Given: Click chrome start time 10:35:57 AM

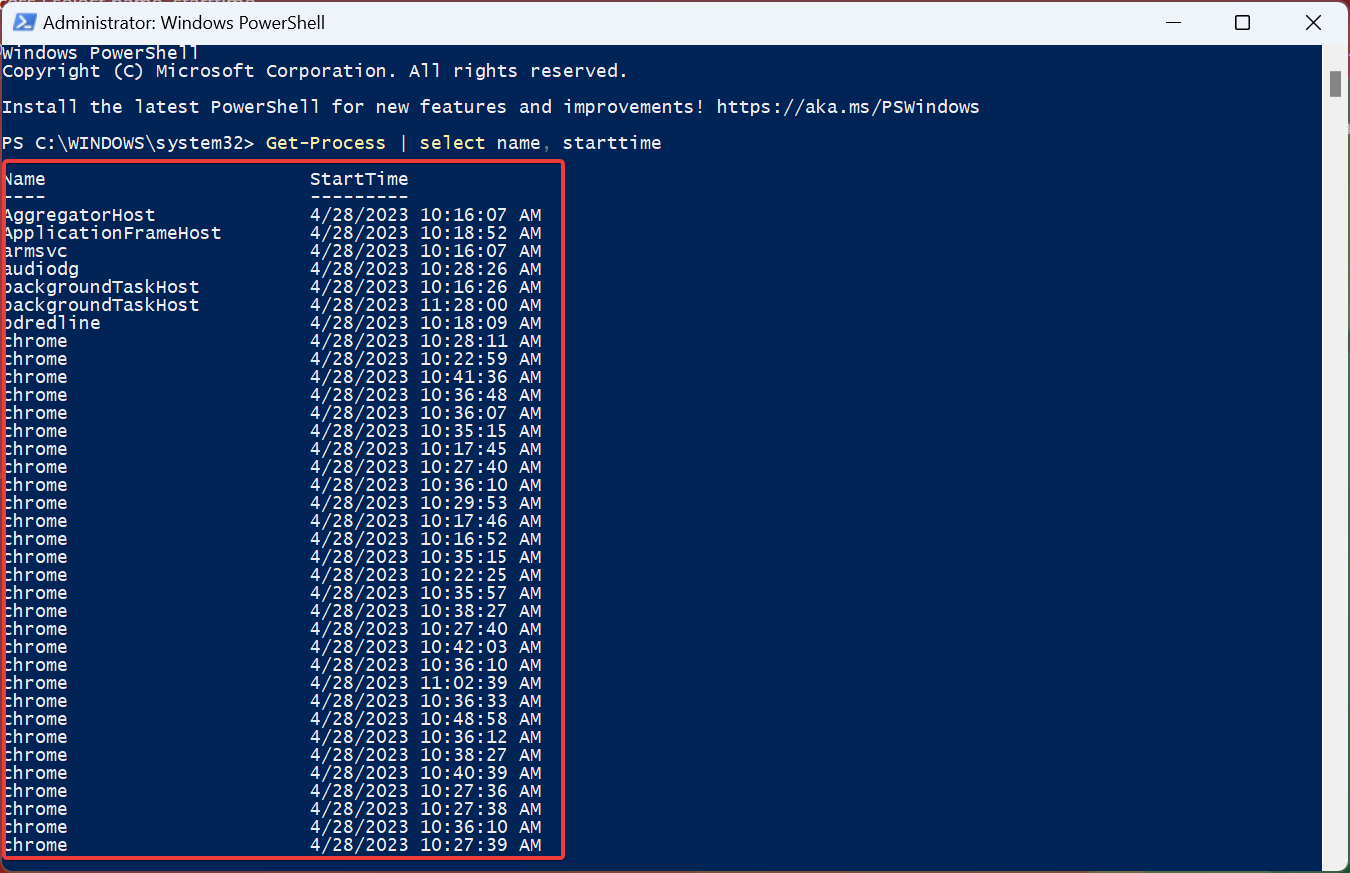Looking at the screenshot, I should (x=426, y=593).
